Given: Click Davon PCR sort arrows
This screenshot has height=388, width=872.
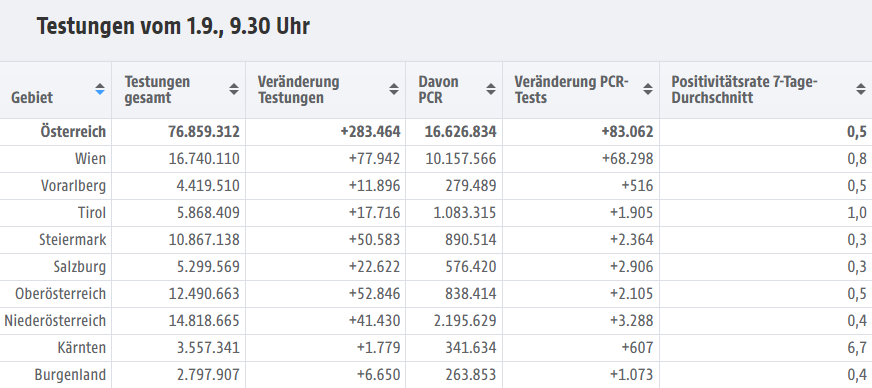Looking at the screenshot, I should point(490,89).
